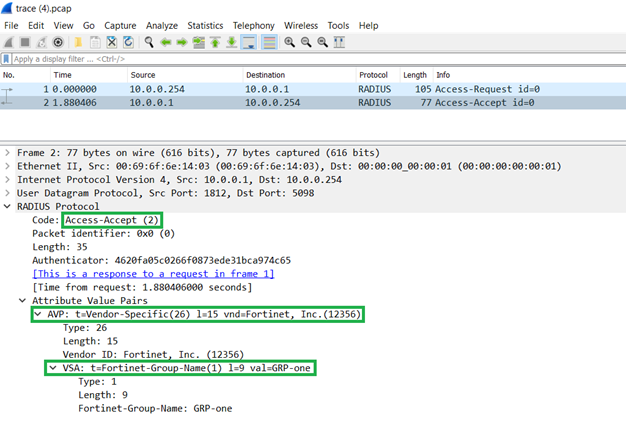The image size is (626, 444).
Task: Follow the response to frame 1 link
Action: 153,273
